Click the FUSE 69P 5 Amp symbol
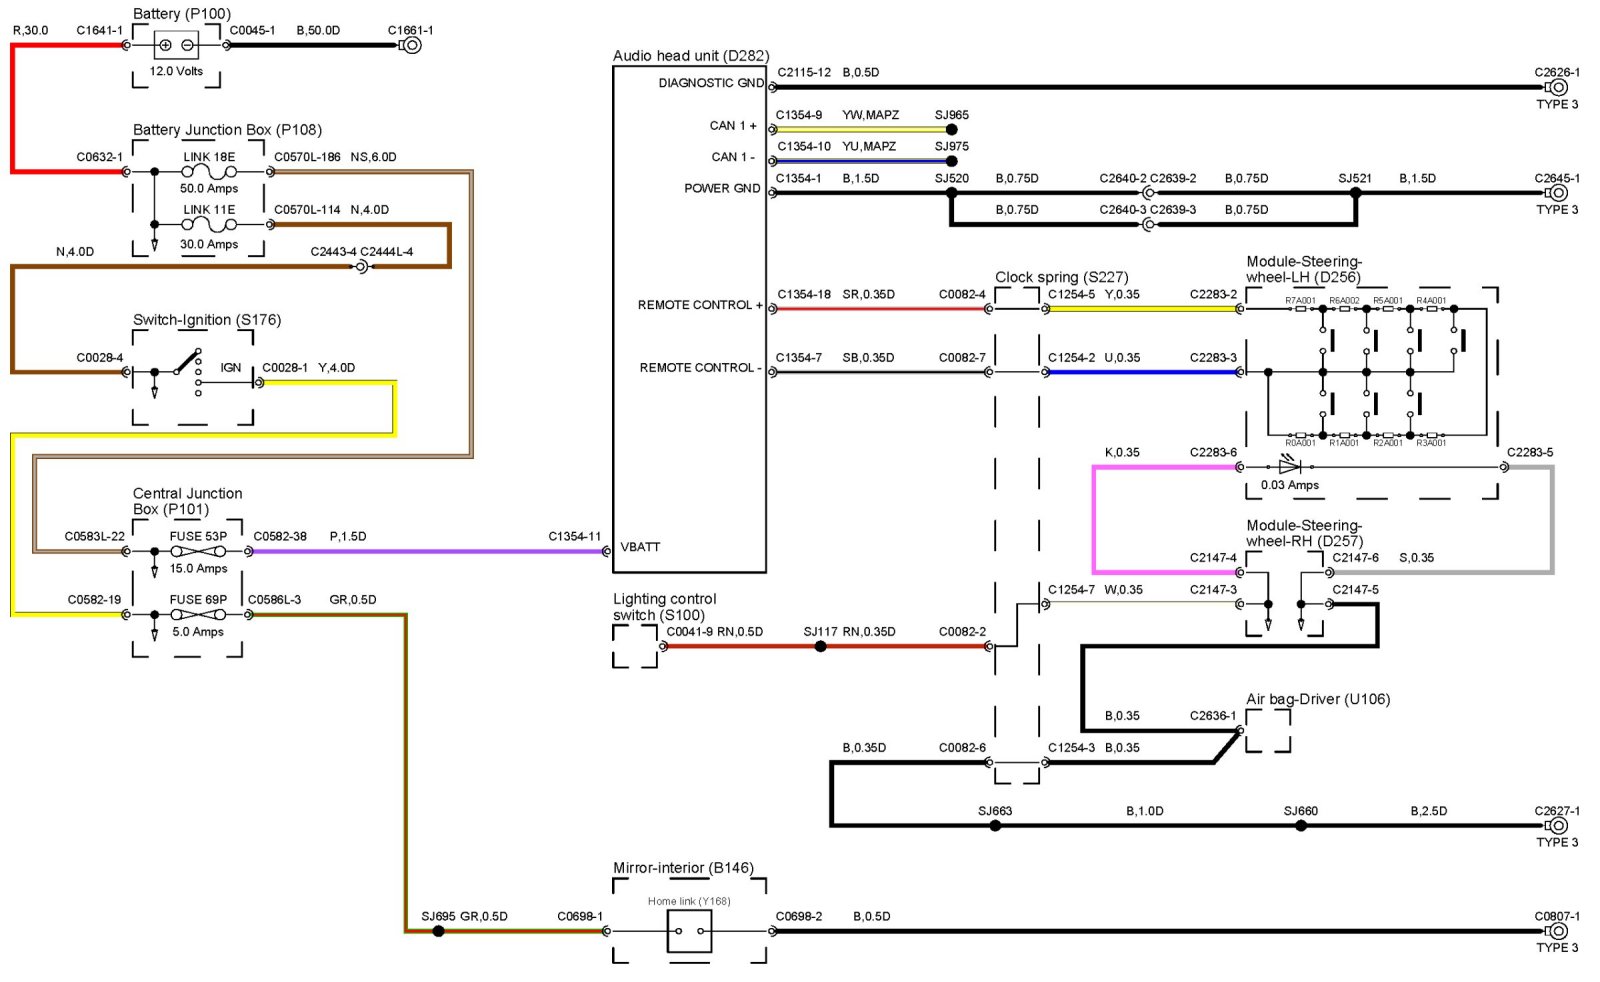 [x=198, y=614]
